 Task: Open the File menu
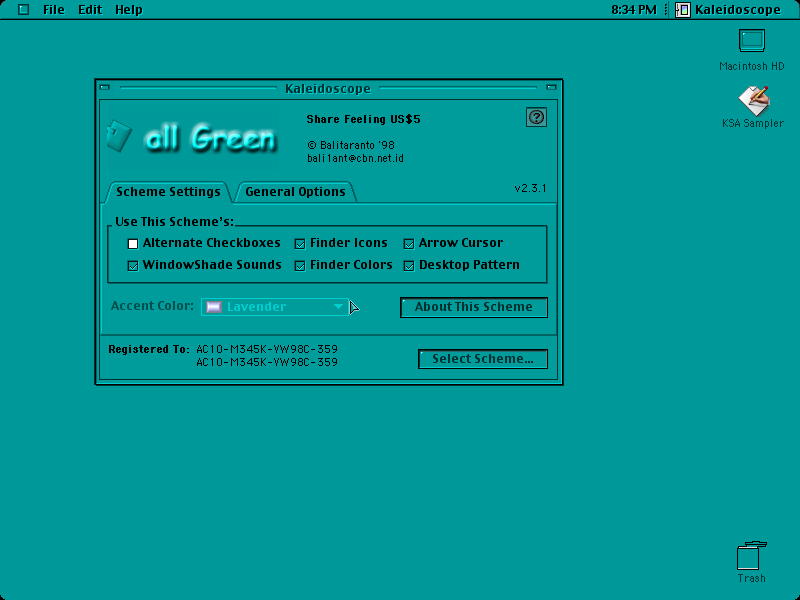click(x=54, y=10)
